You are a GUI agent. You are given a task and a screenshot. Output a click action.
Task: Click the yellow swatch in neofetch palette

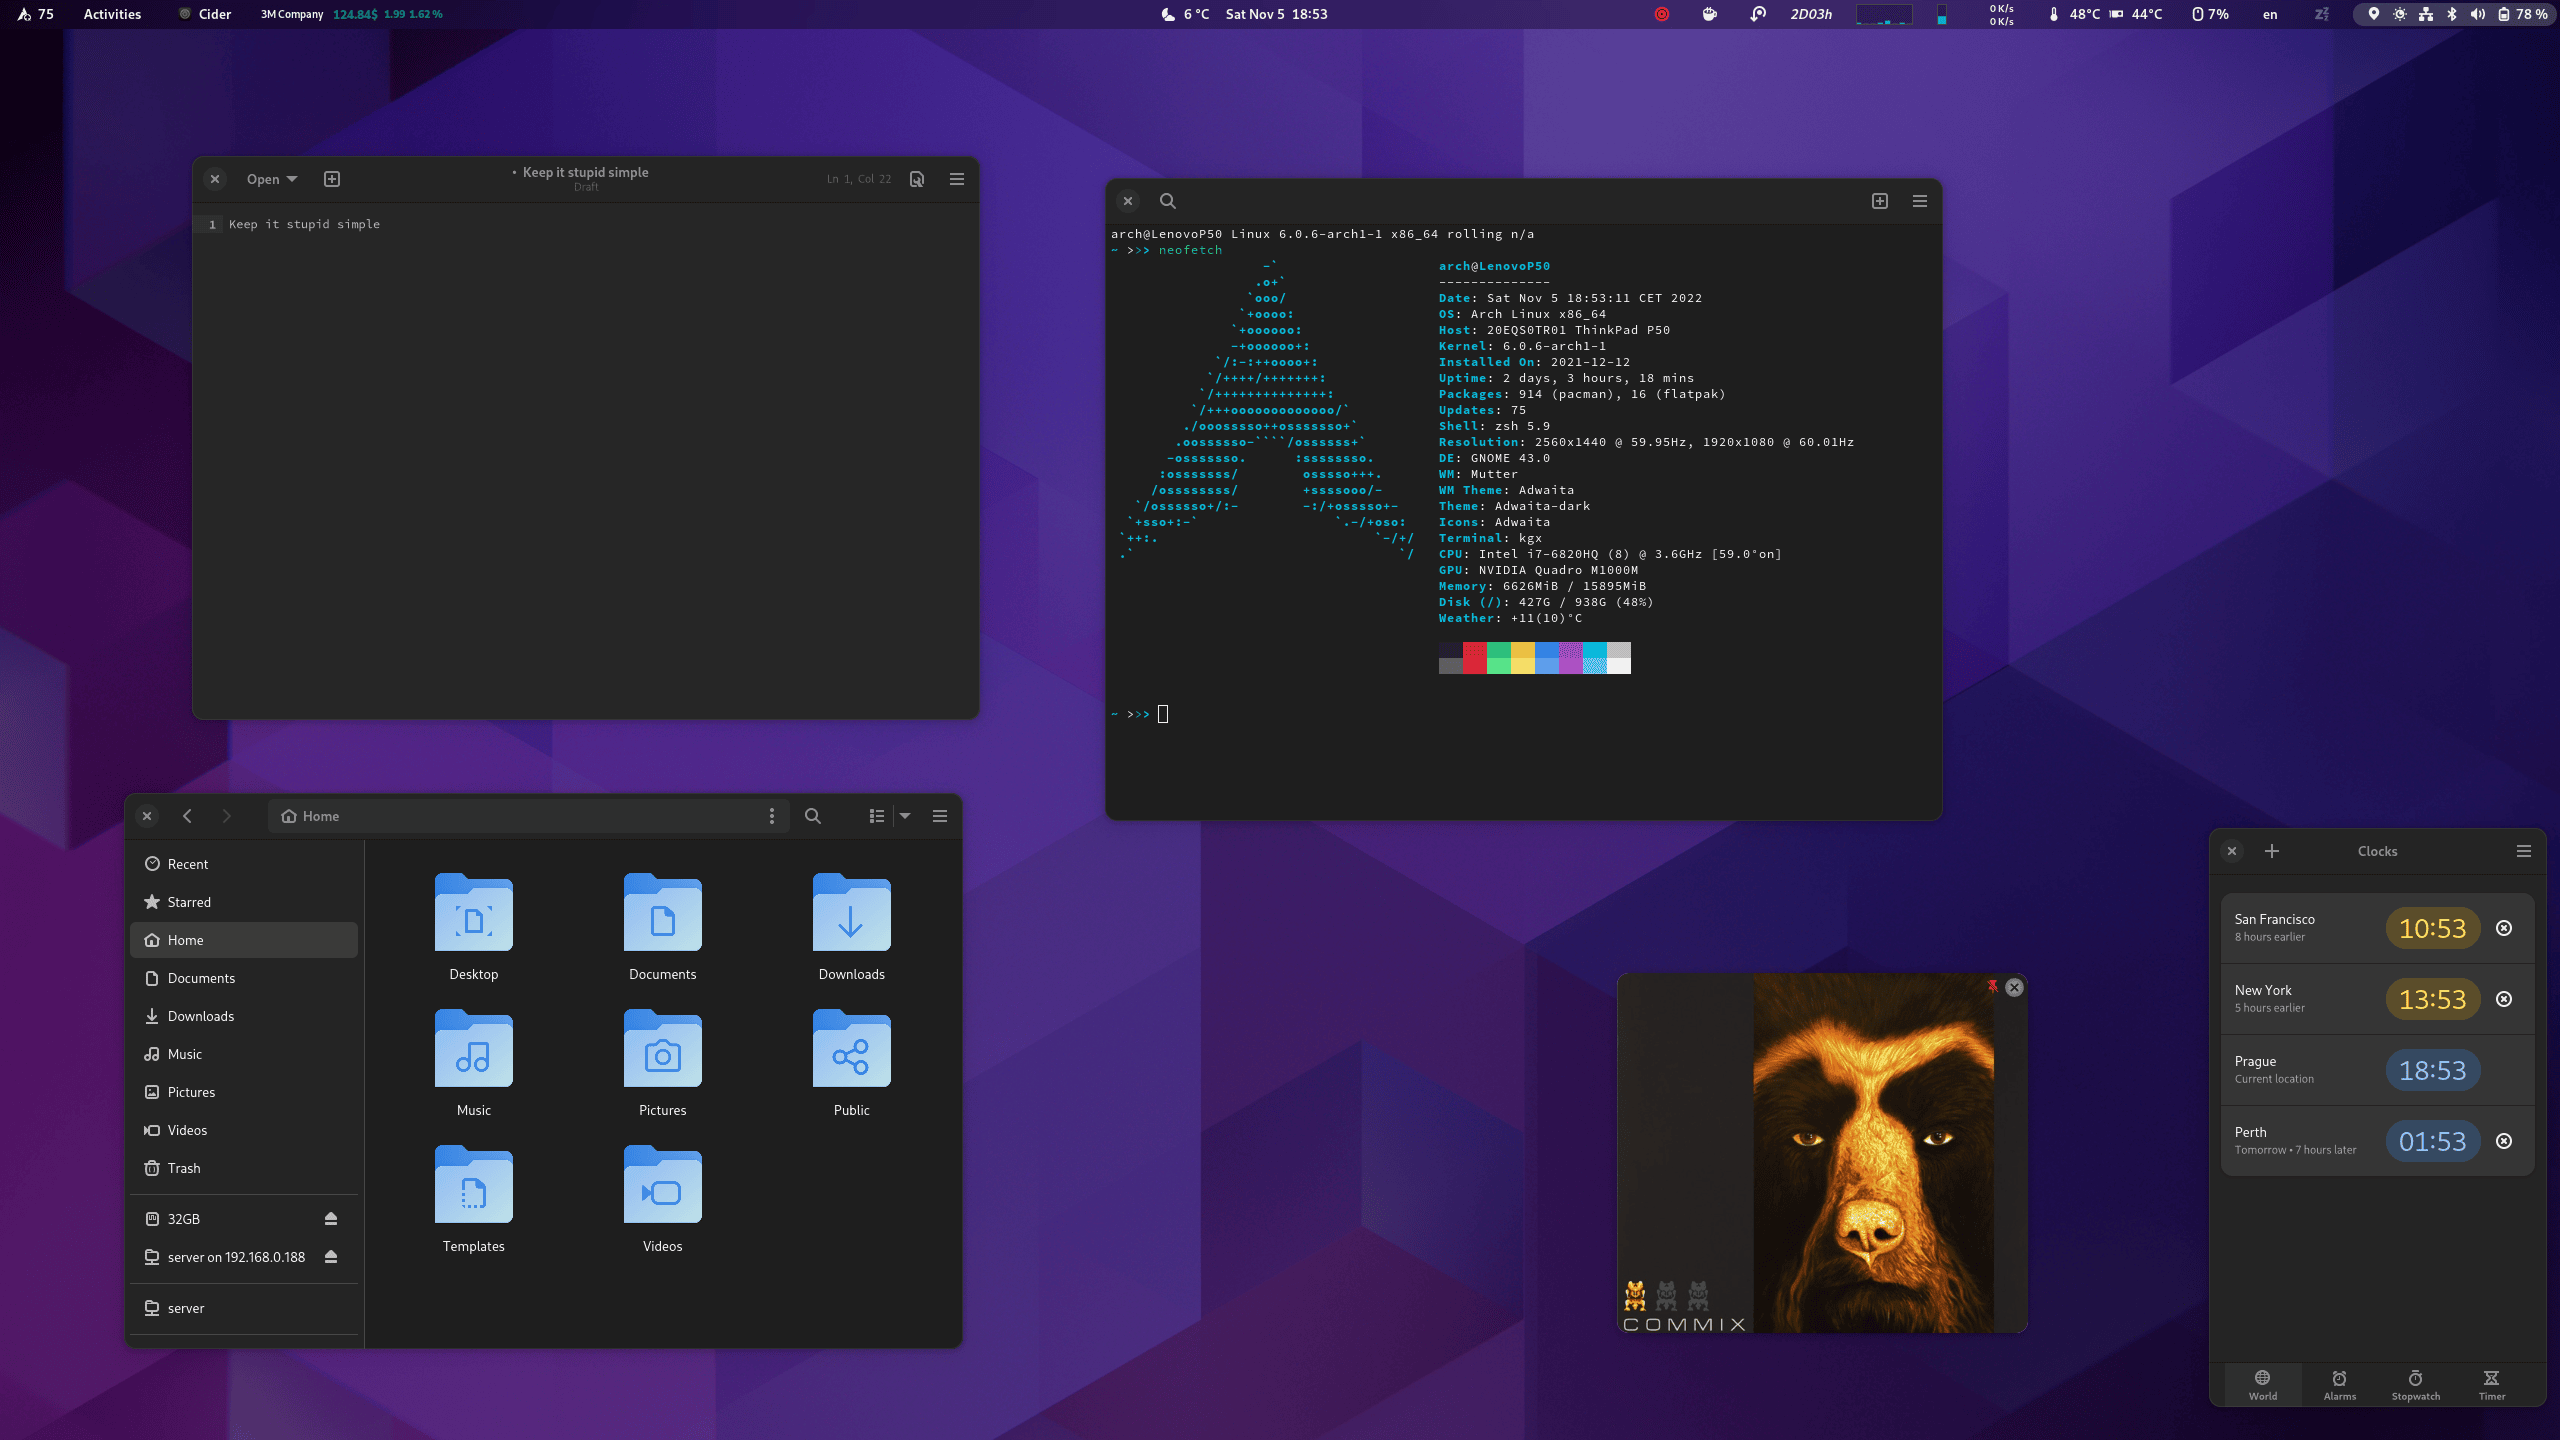click(x=1523, y=658)
